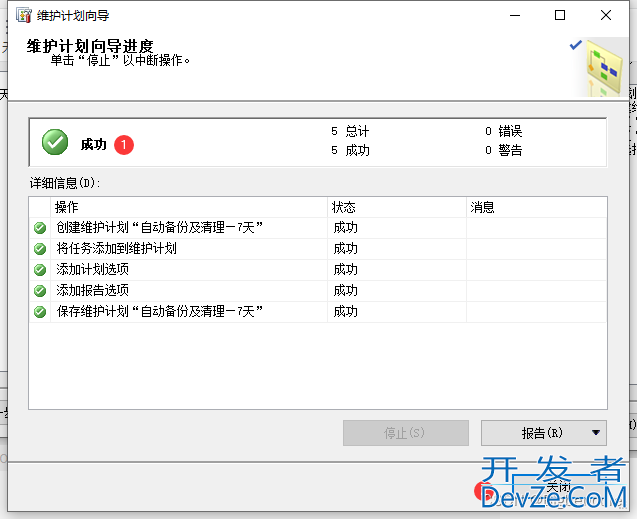Click the bold 成功 summary label

[93, 145]
